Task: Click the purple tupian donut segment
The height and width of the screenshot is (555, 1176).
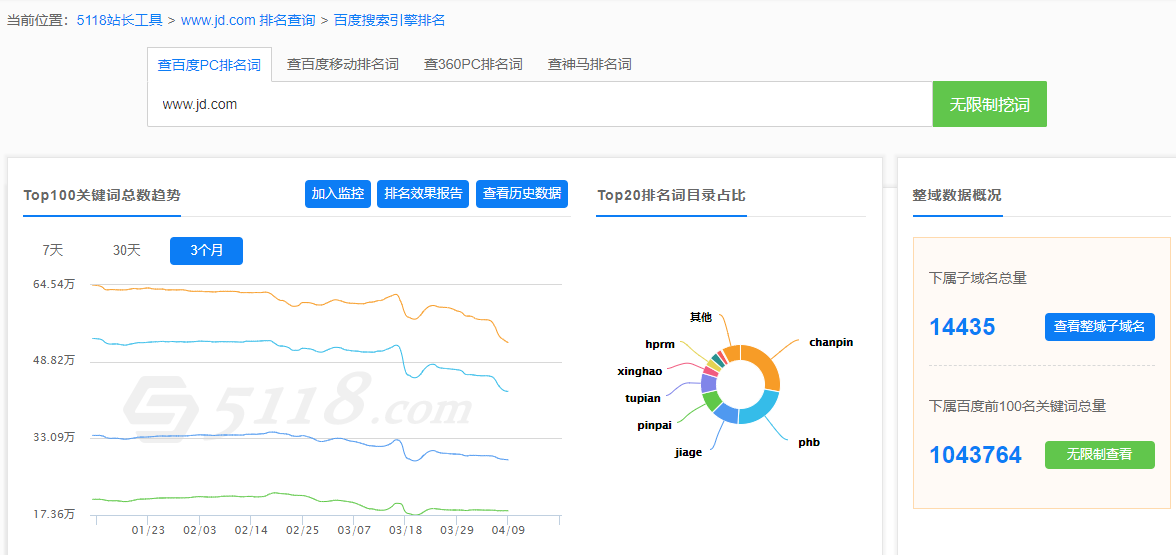Action: tap(708, 383)
